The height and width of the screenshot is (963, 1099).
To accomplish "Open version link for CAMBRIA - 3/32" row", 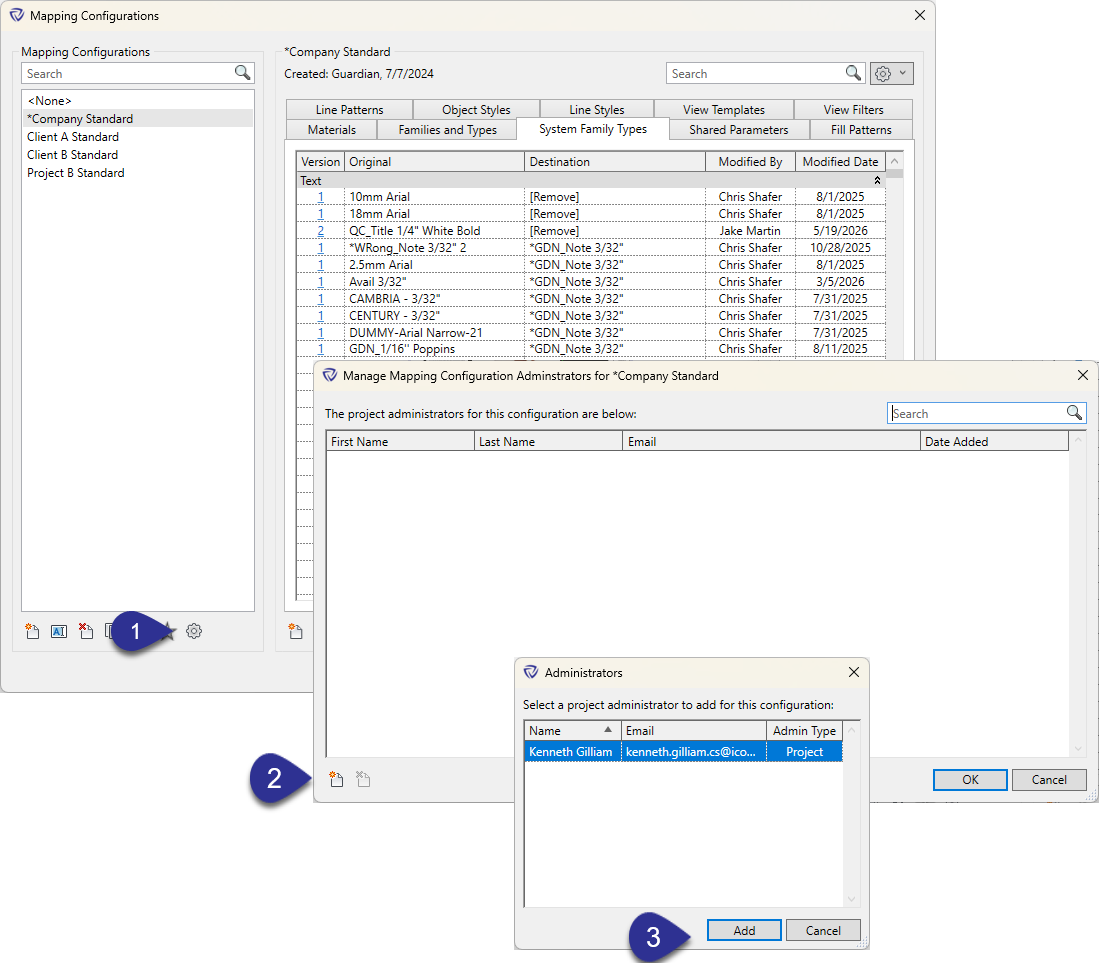I will 321,299.
